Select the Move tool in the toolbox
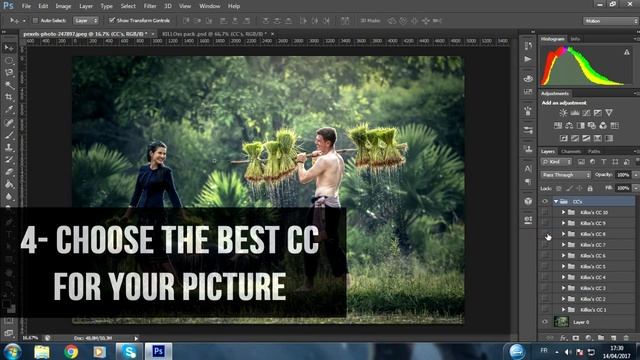Screen dimensions: 640x360 pyautogui.click(x=9, y=48)
